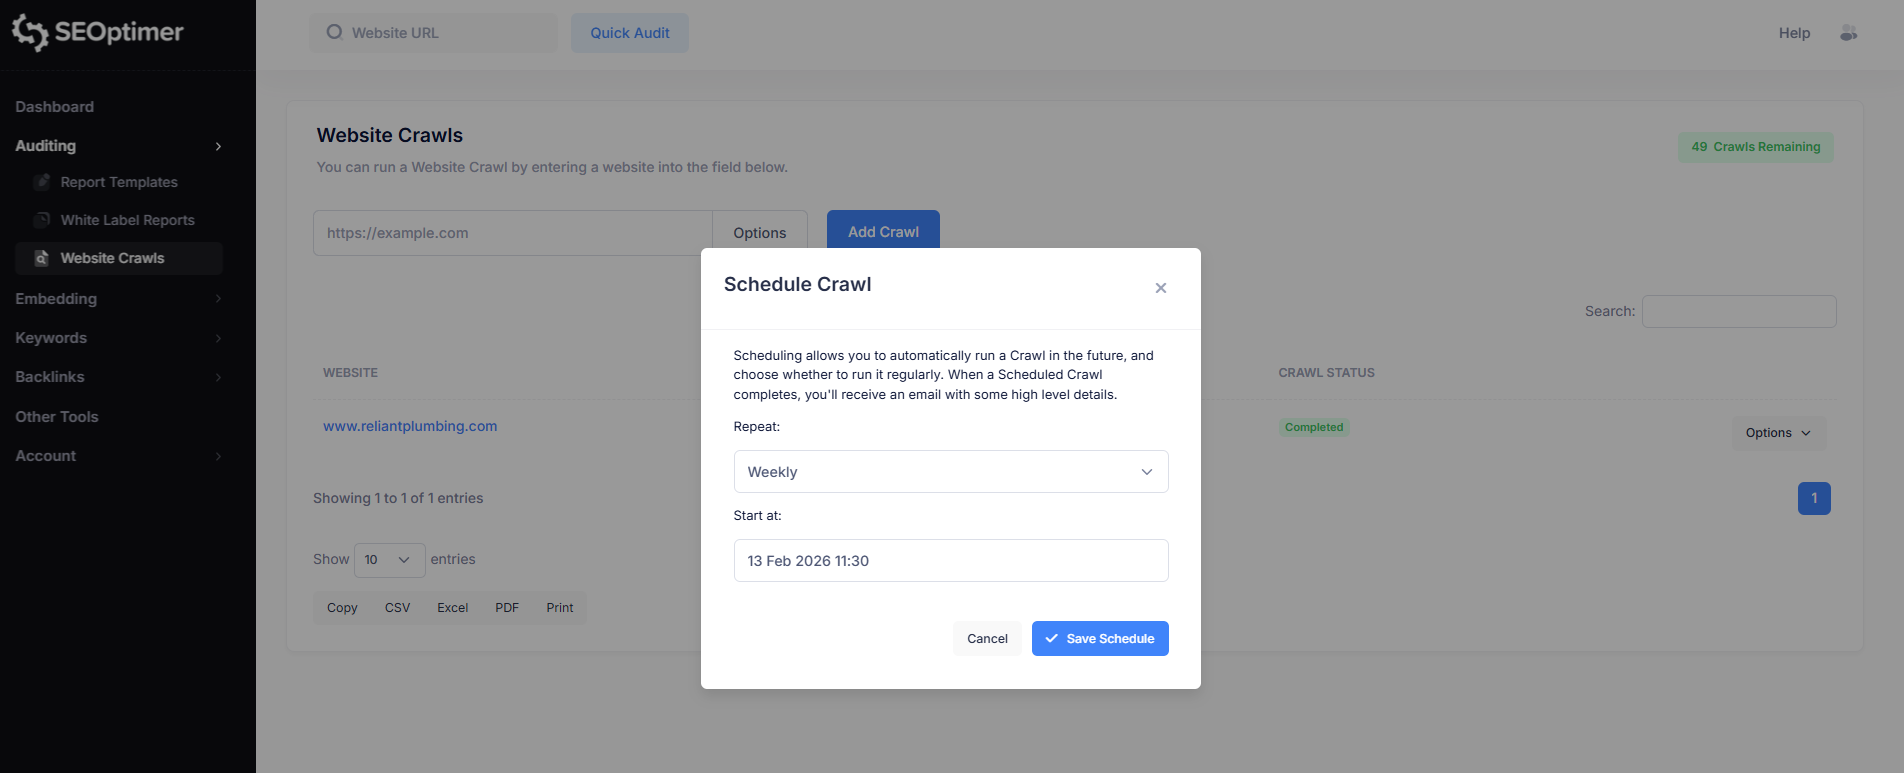This screenshot has width=1904, height=773.
Task: Click the search magnifier in Website URL box
Action: pyautogui.click(x=334, y=33)
